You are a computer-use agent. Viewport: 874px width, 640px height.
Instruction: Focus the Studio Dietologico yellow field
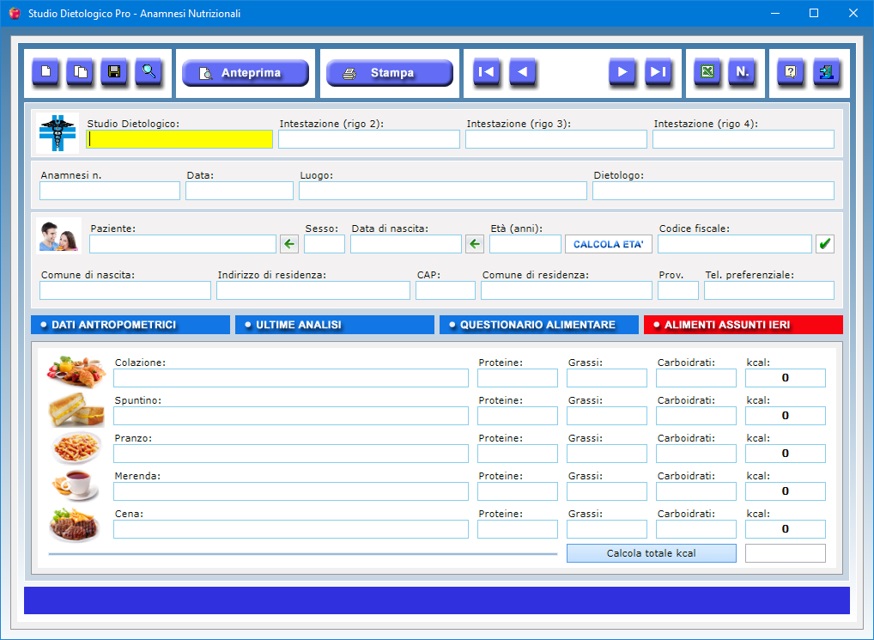click(179, 139)
